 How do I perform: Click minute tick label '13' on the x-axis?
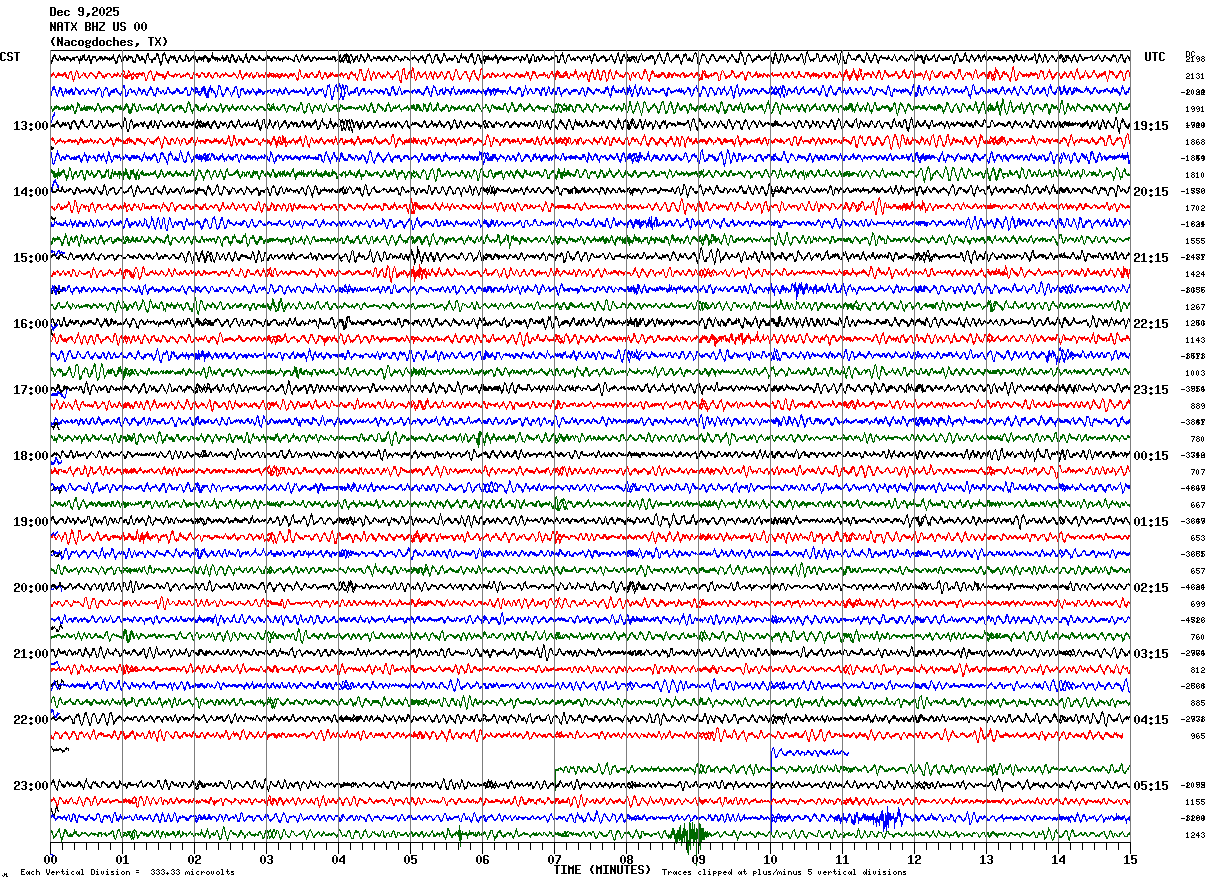point(986,859)
